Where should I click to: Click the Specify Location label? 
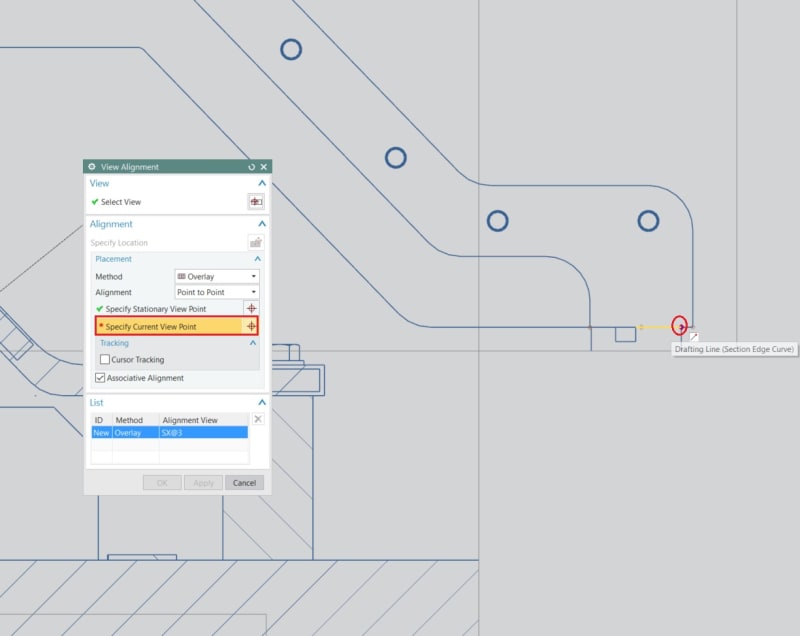pos(119,243)
